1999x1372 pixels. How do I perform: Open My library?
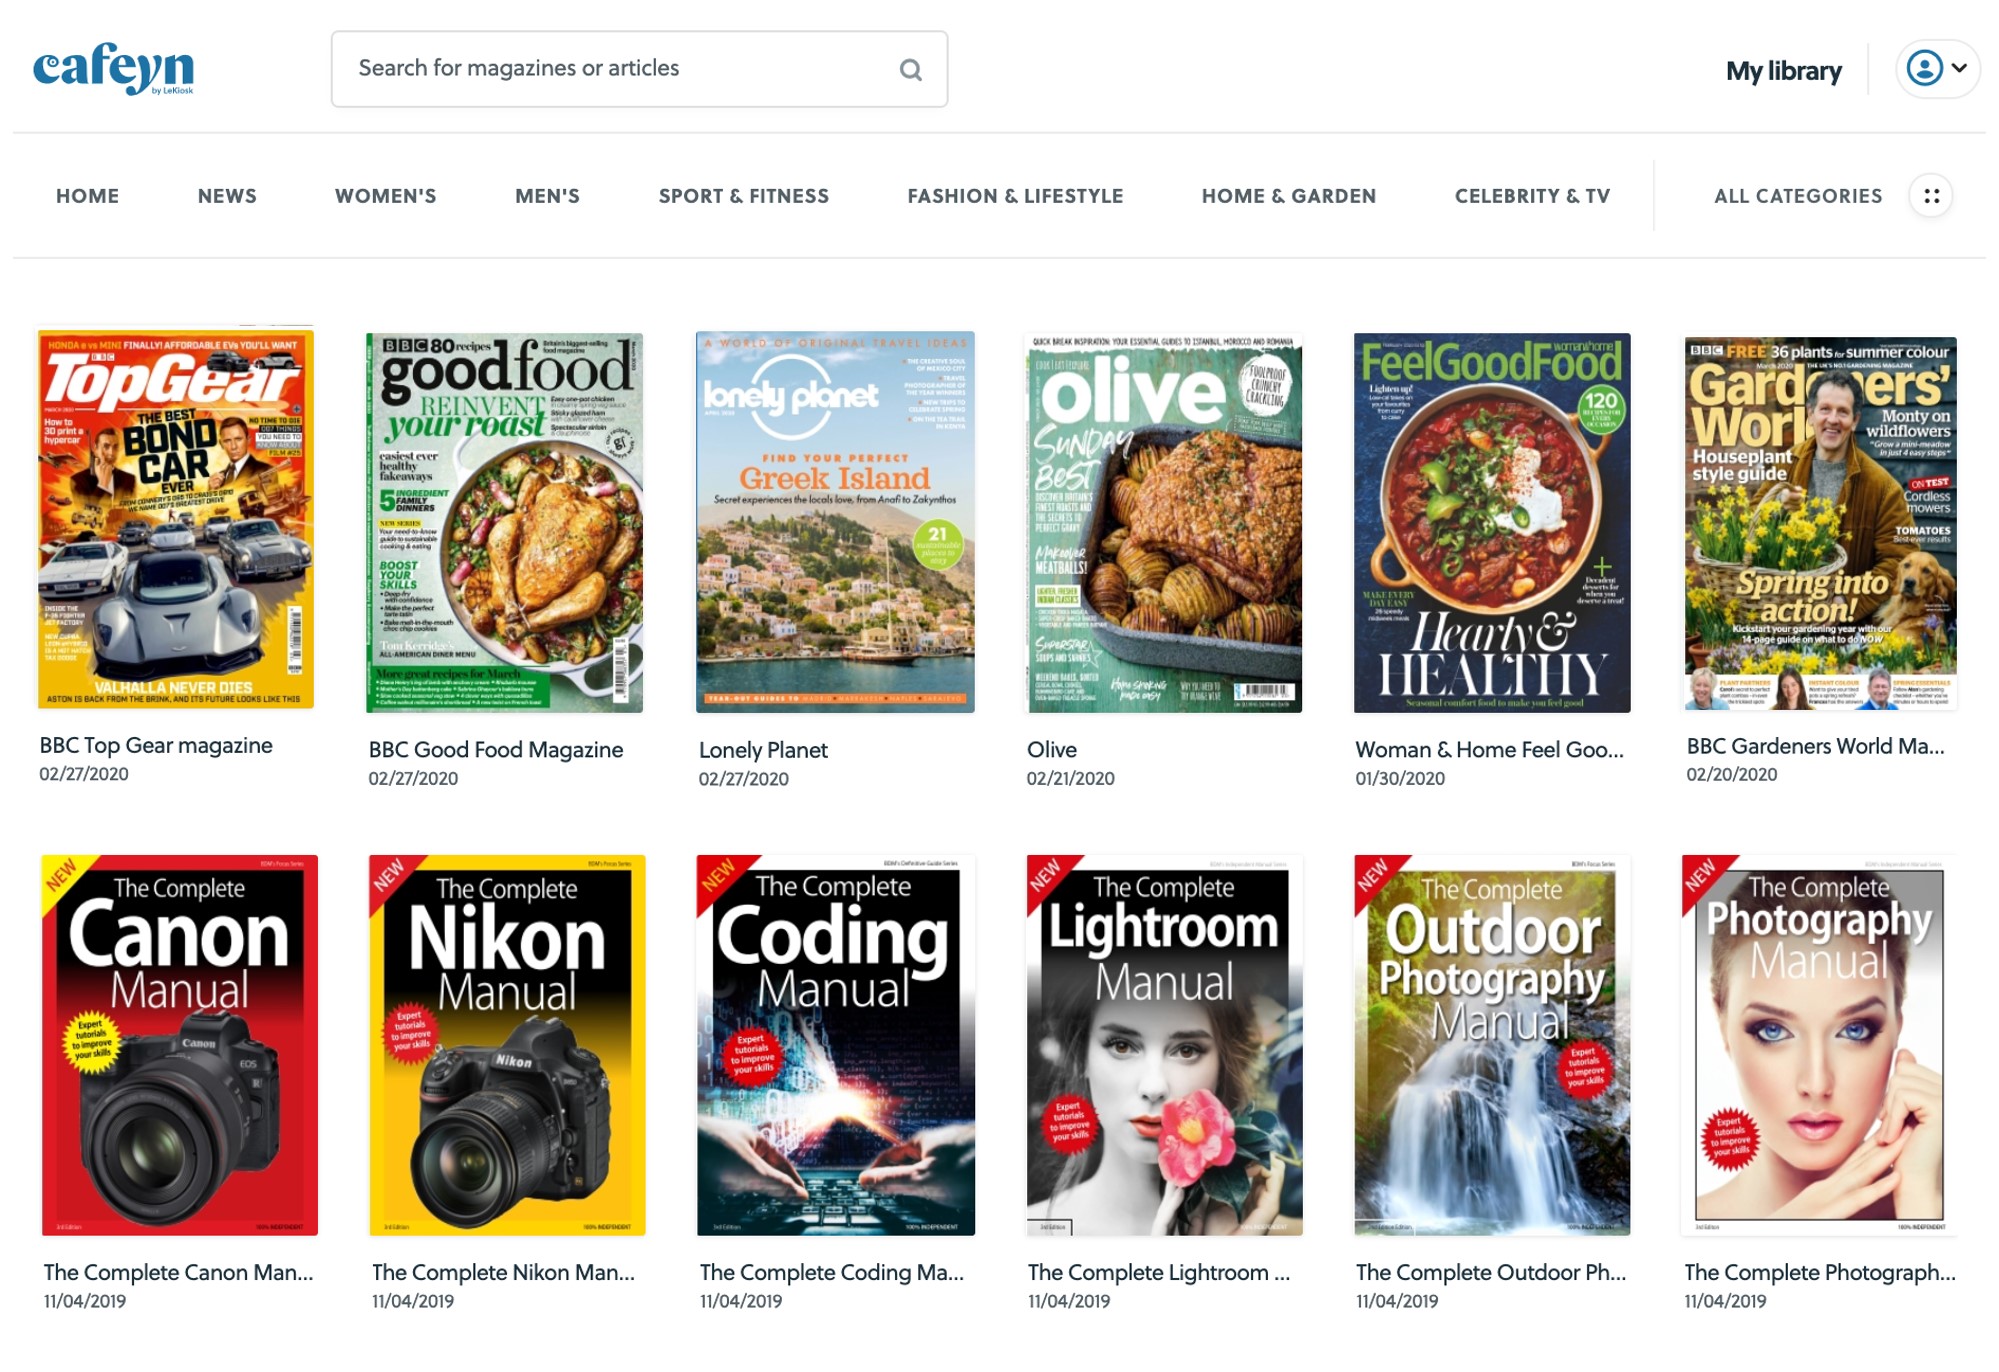pyautogui.click(x=1783, y=71)
